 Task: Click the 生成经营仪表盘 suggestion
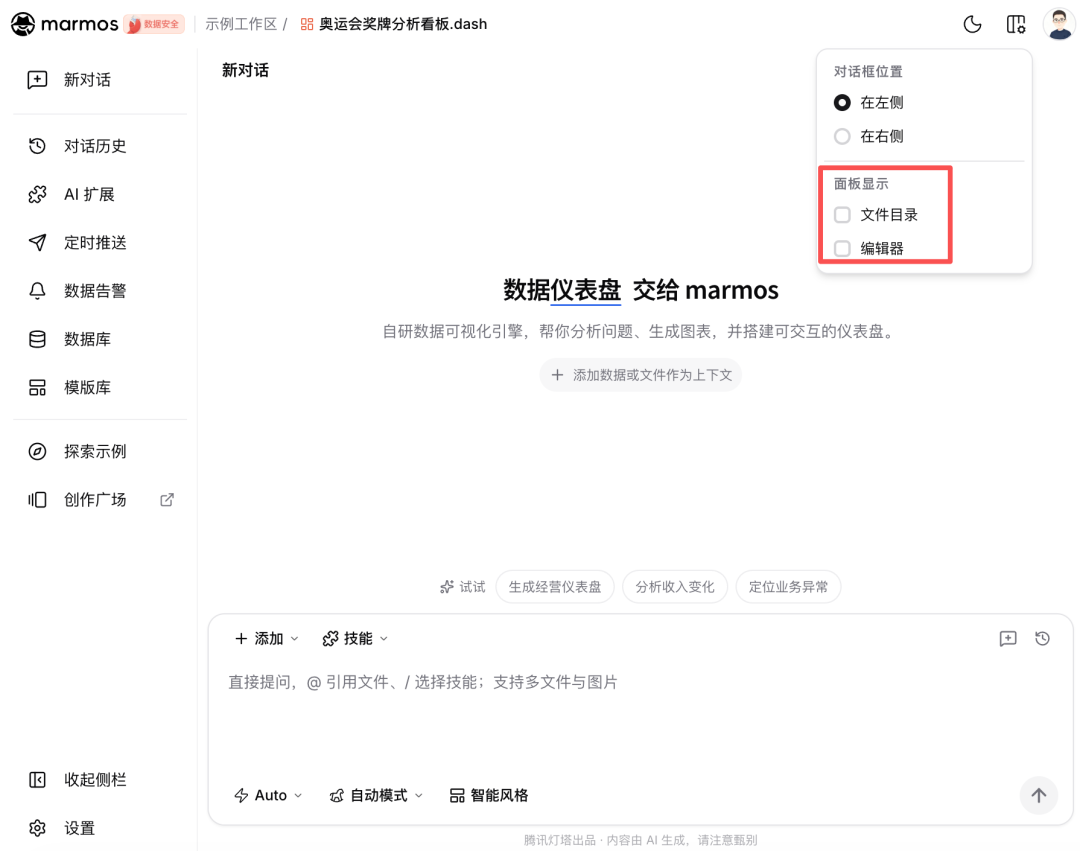[x=554, y=587]
